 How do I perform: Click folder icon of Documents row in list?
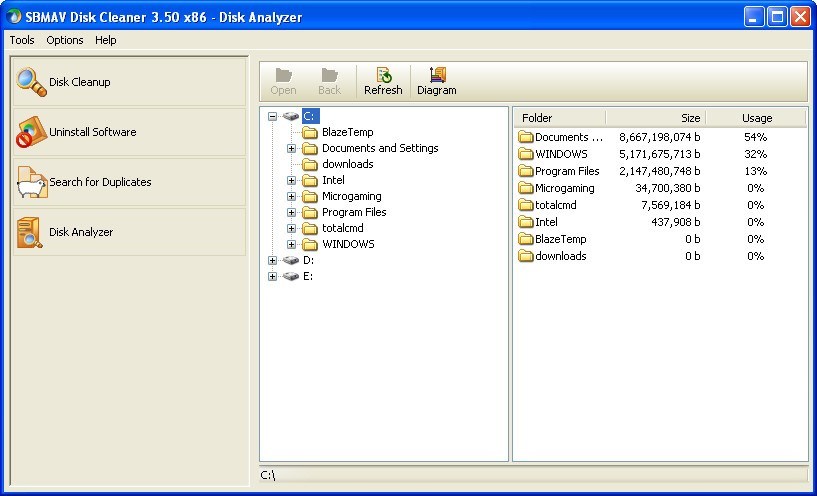click(x=526, y=137)
